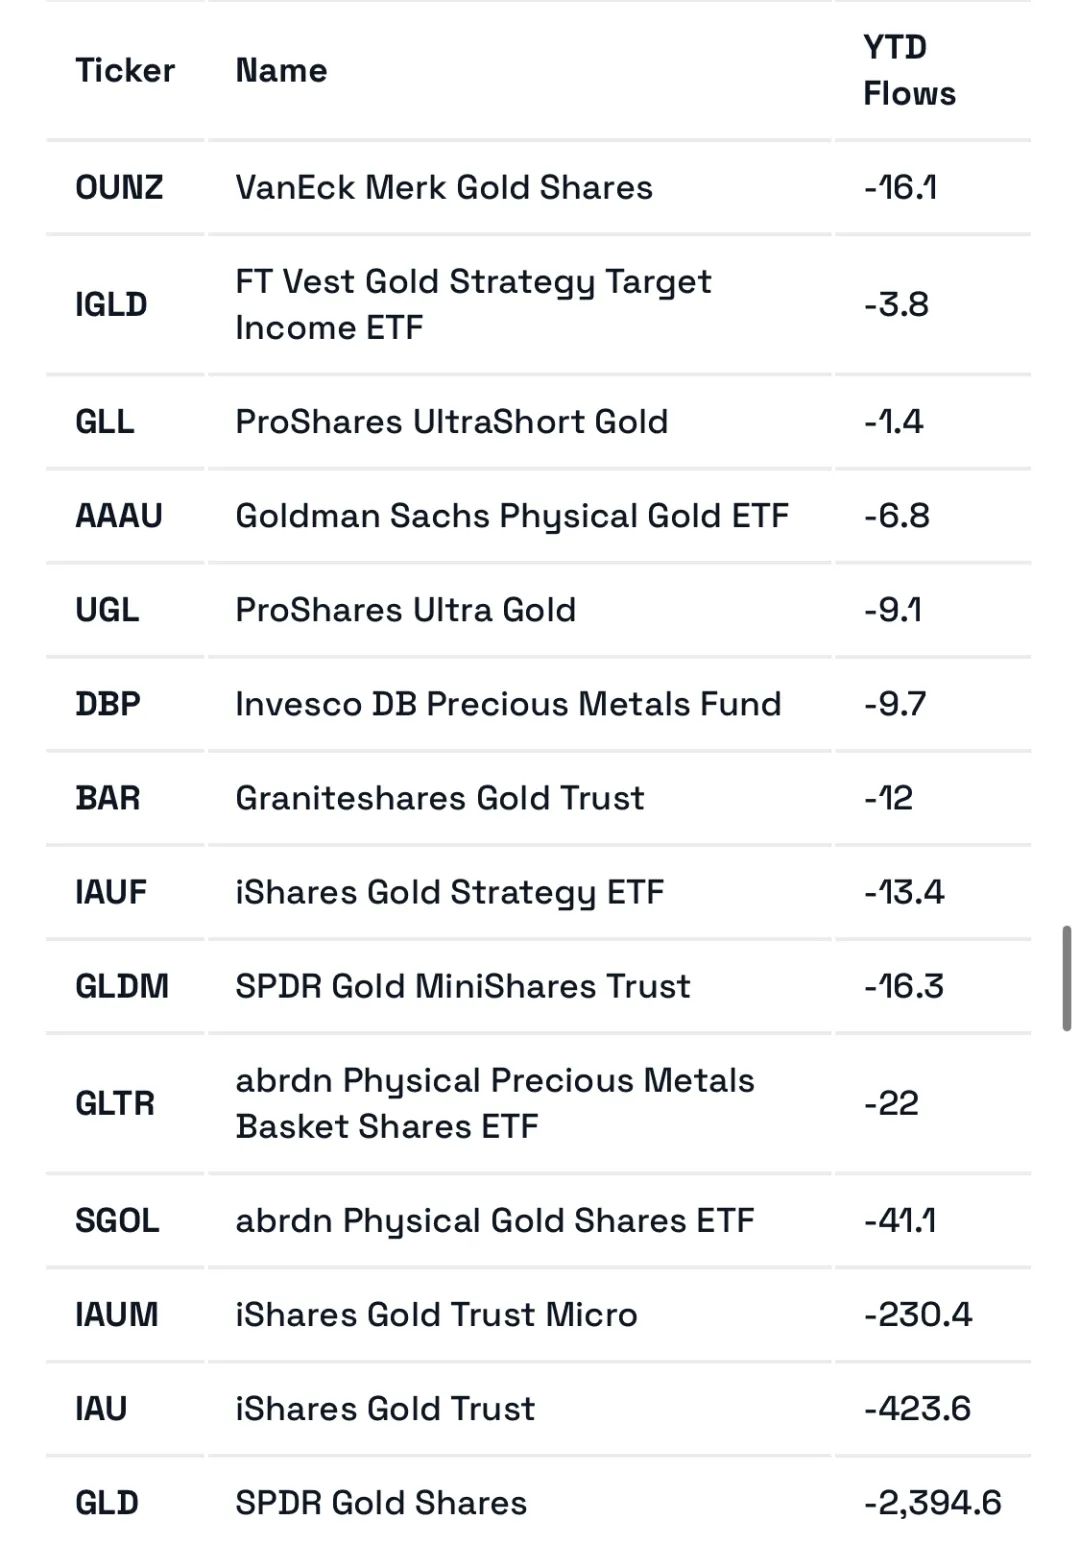The image size is (1080, 1544).
Task: Click the Name column header
Action: (281, 70)
